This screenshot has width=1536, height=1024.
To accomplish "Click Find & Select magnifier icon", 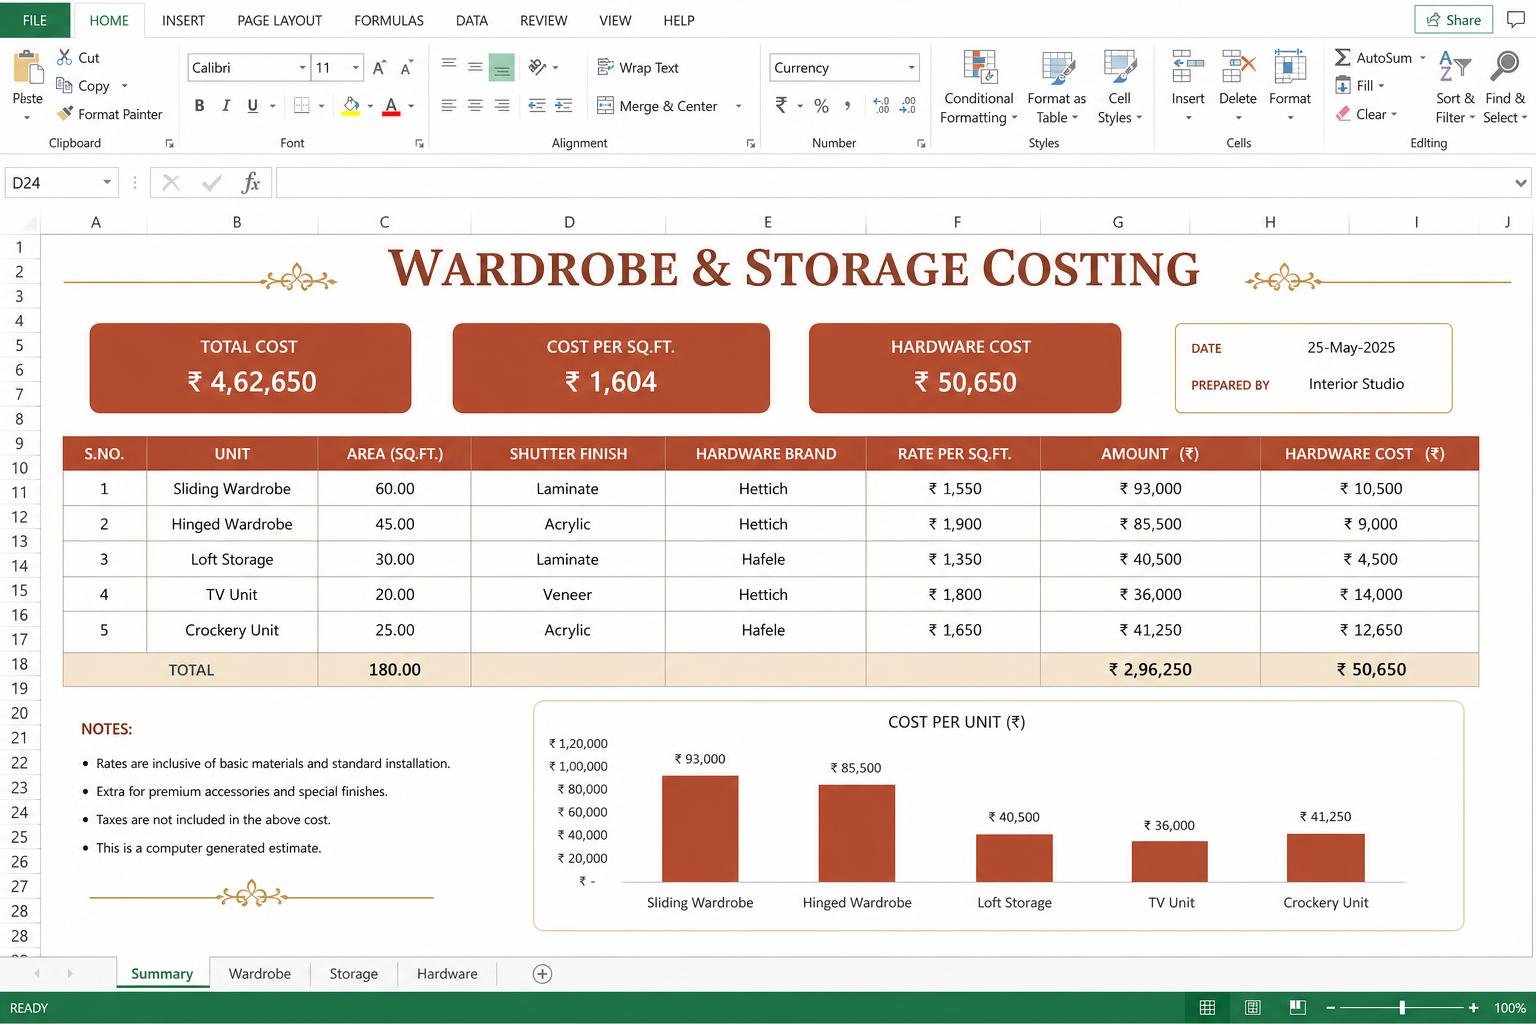I will pyautogui.click(x=1504, y=66).
